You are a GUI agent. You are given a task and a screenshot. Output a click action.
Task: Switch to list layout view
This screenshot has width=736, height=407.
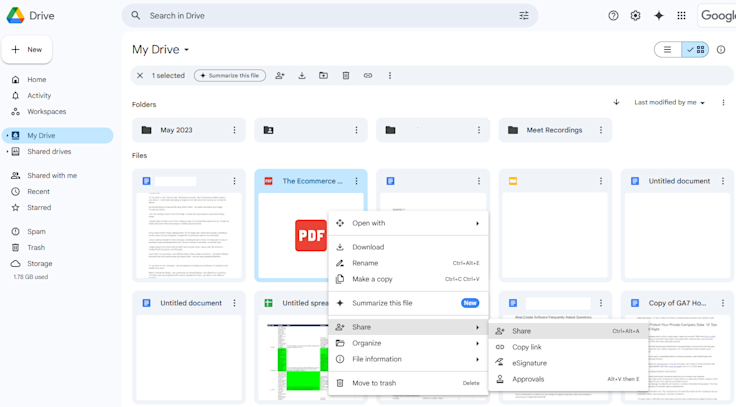667,50
